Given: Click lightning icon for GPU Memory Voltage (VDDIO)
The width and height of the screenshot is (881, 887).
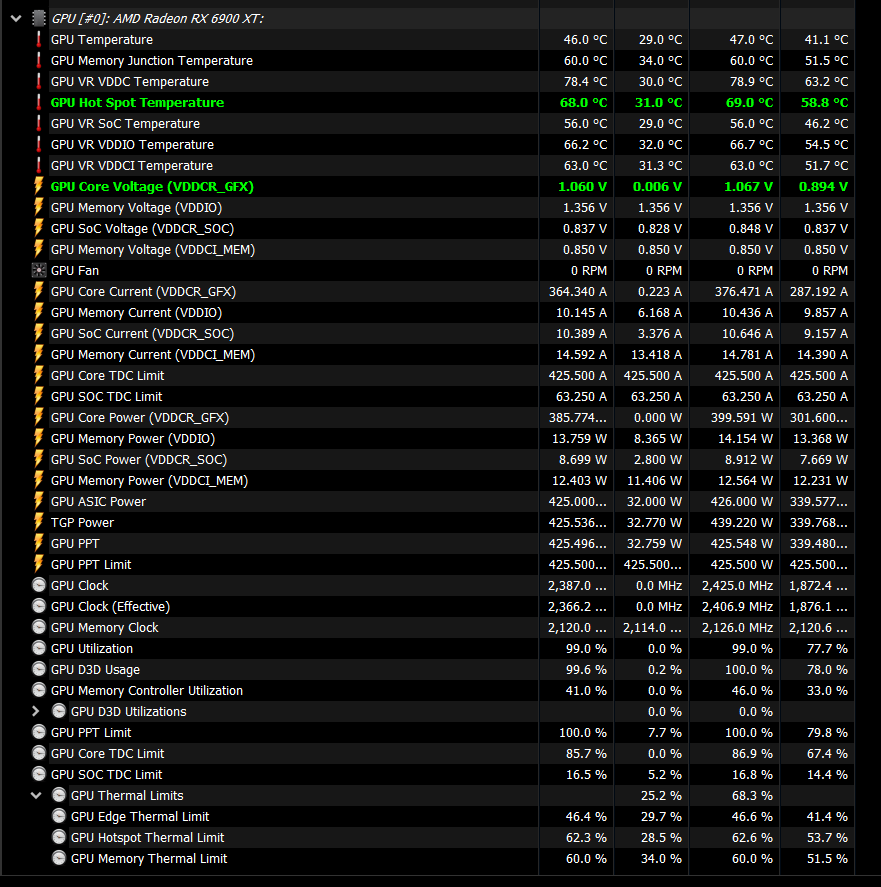Looking at the screenshot, I should 38,207.
